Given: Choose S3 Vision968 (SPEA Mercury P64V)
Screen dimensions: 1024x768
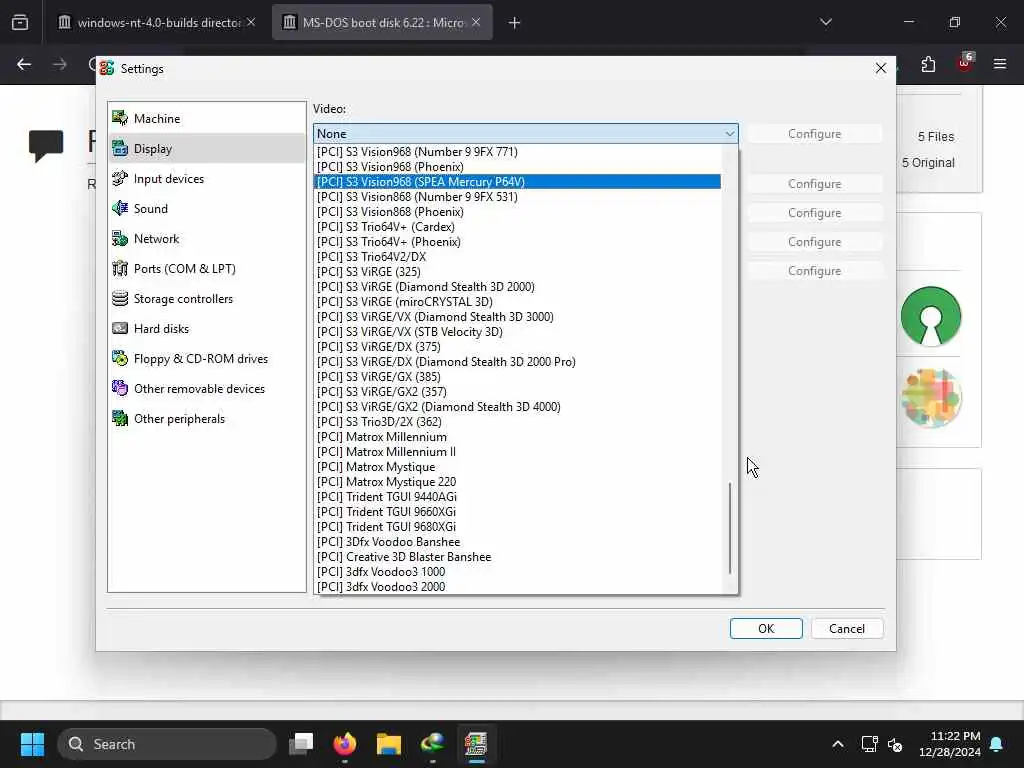Looking at the screenshot, I should [517, 182].
